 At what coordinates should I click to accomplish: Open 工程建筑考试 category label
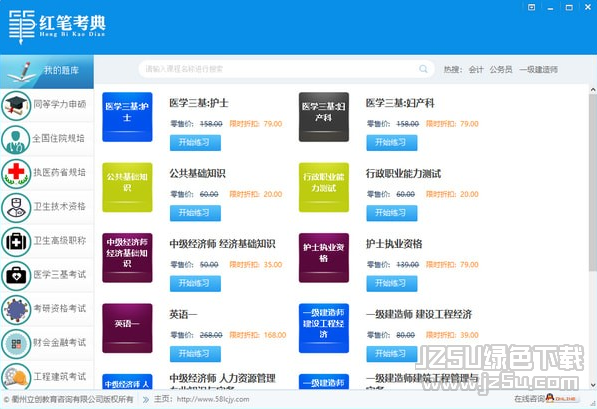pyautogui.click(x=60, y=377)
